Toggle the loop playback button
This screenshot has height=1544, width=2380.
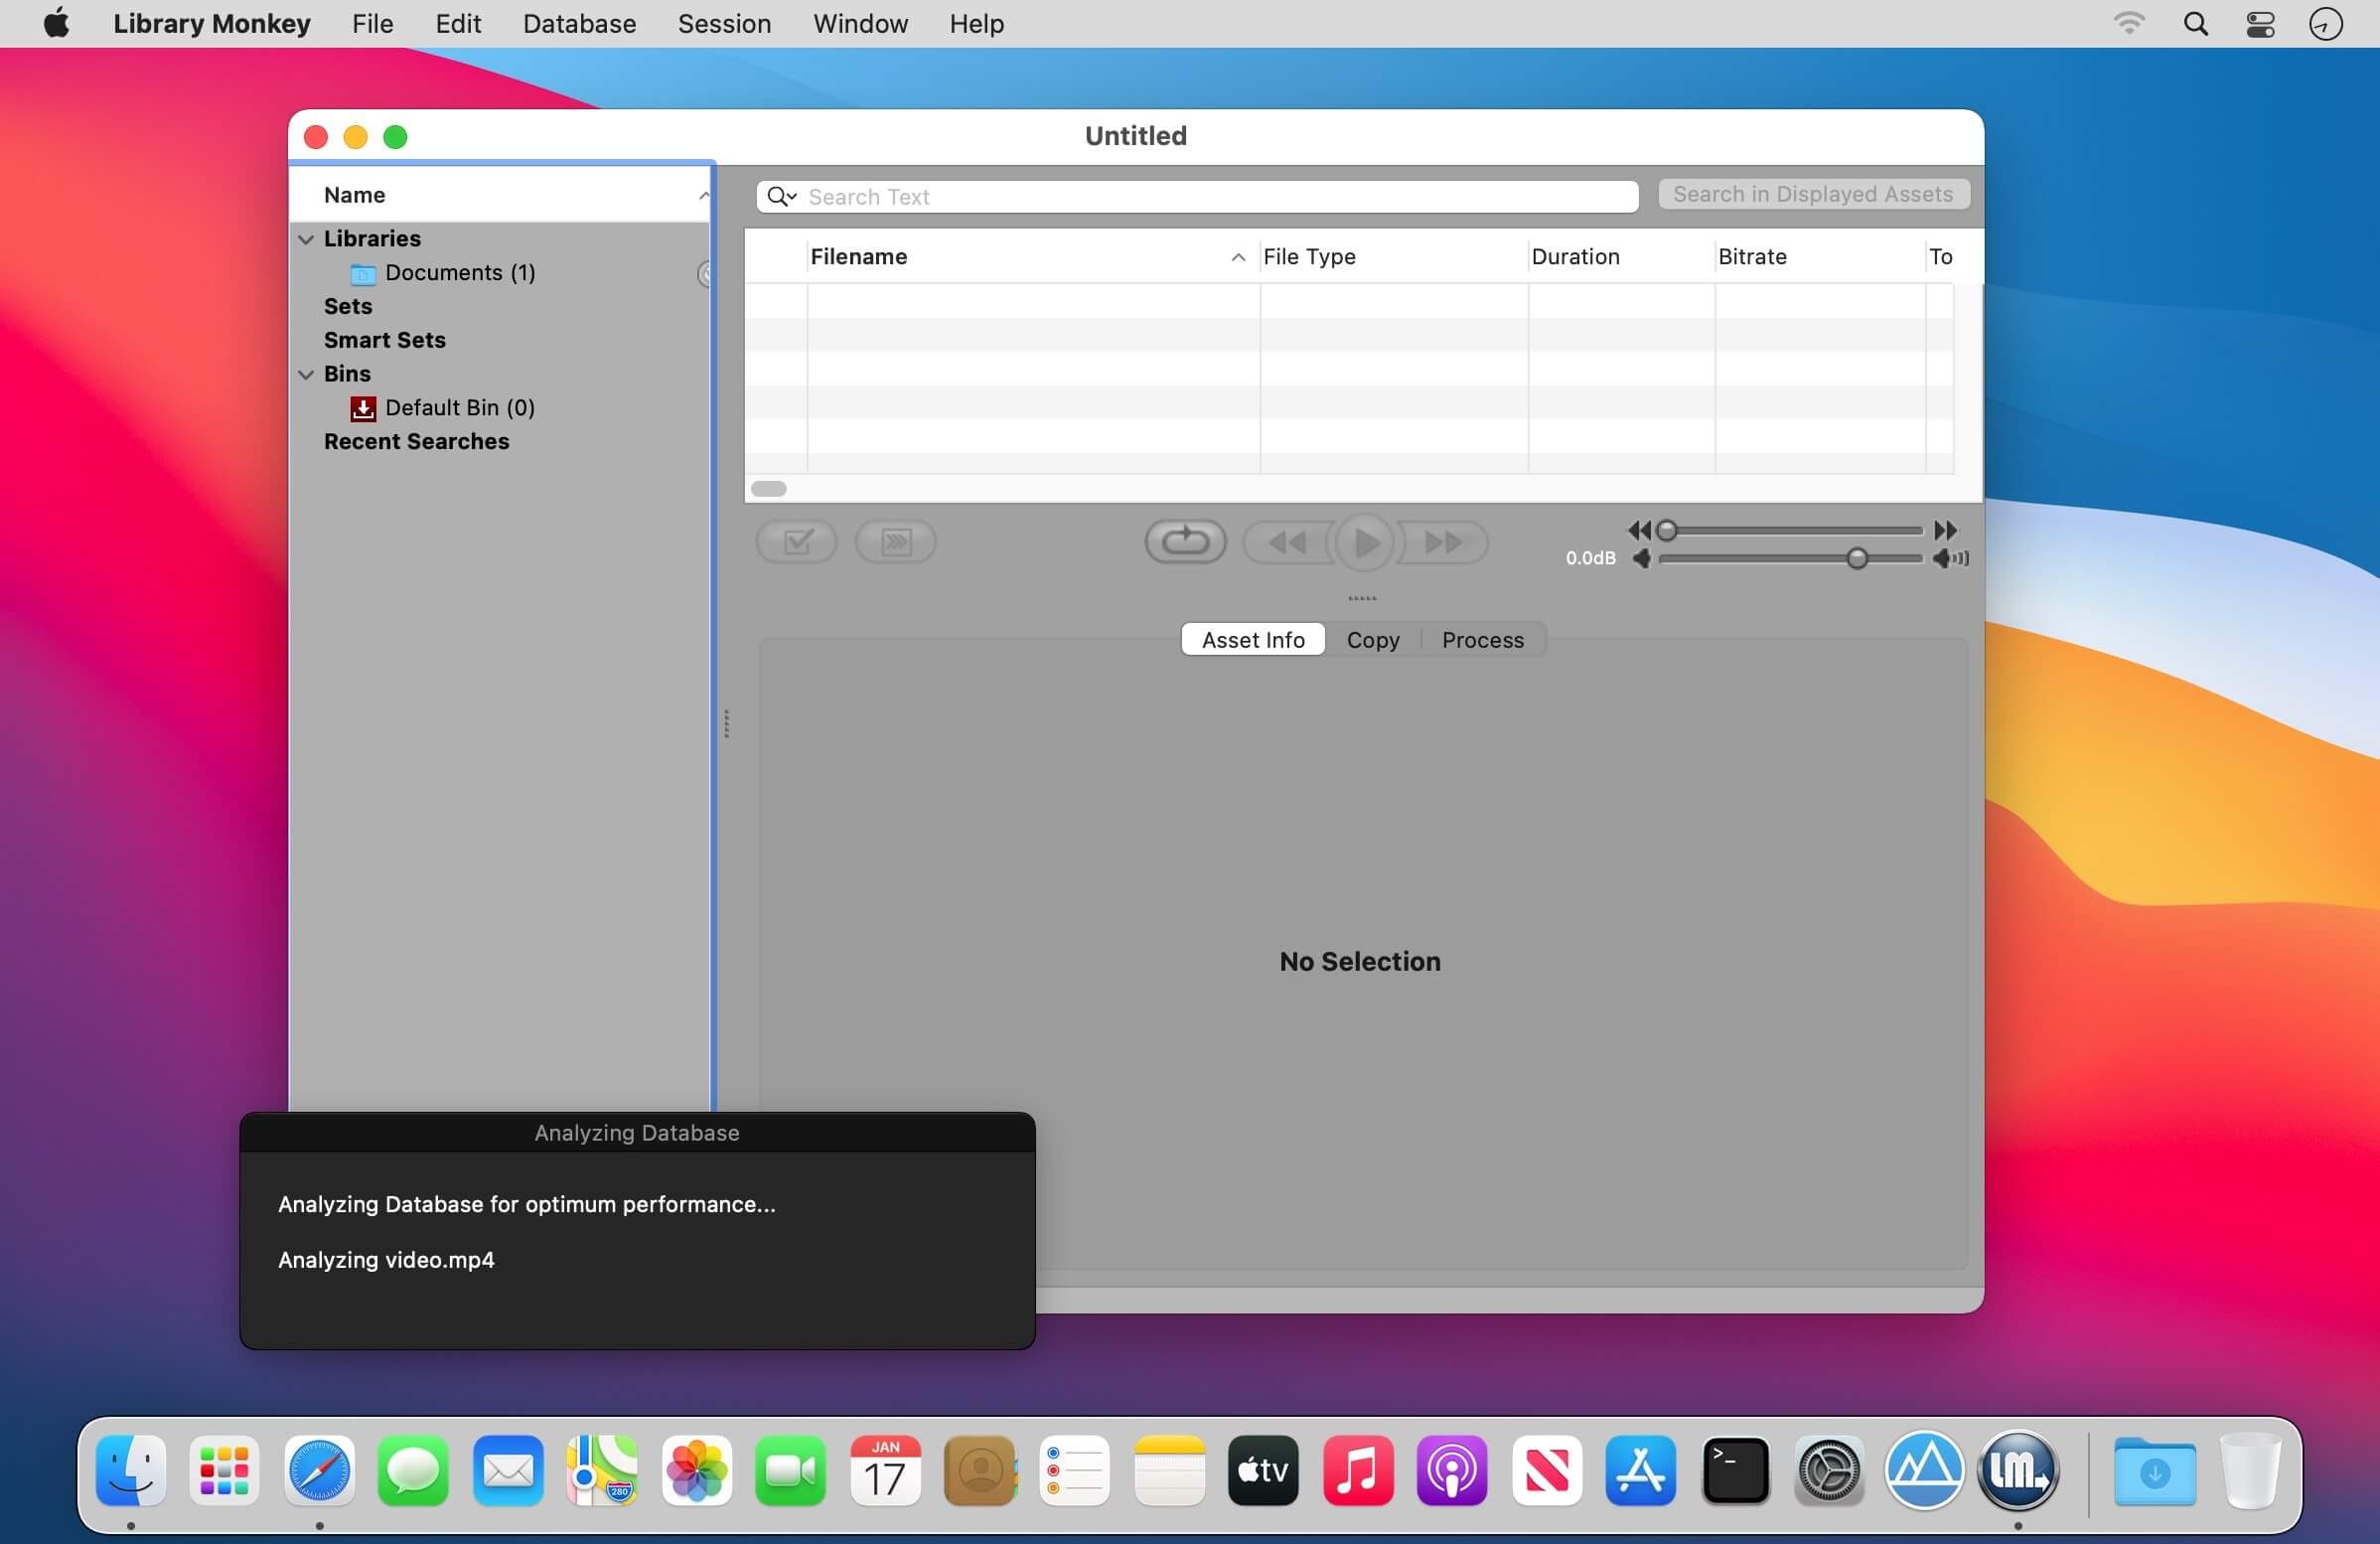tap(1185, 542)
